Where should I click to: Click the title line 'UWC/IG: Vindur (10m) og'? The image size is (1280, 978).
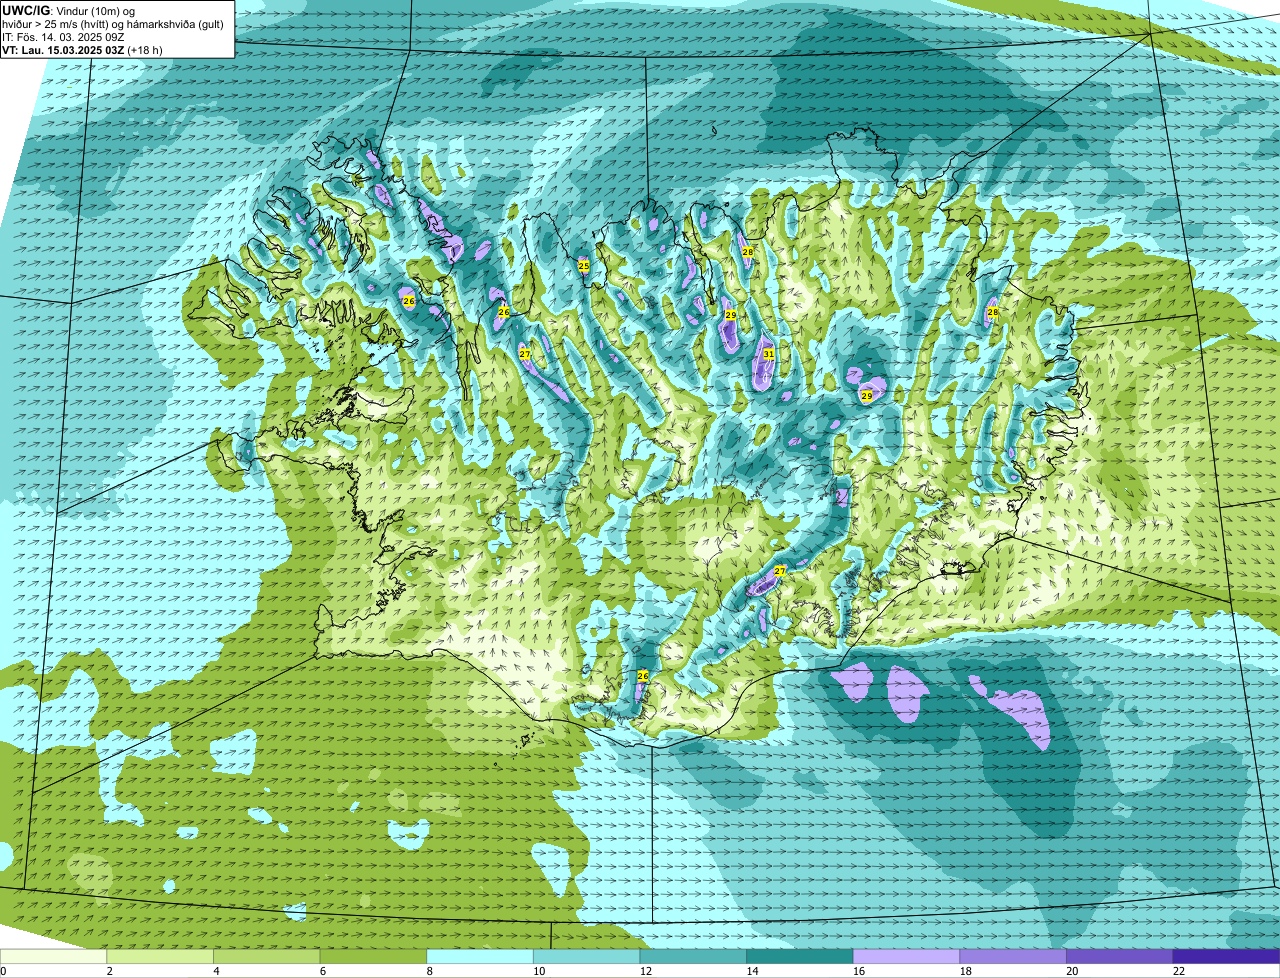coord(68,10)
